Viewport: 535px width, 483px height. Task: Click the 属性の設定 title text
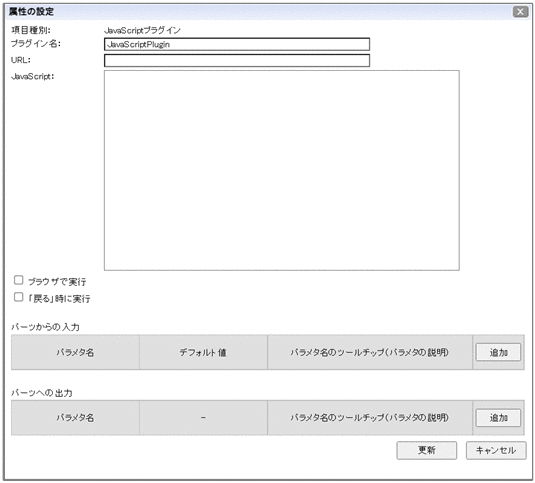tap(31, 12)
